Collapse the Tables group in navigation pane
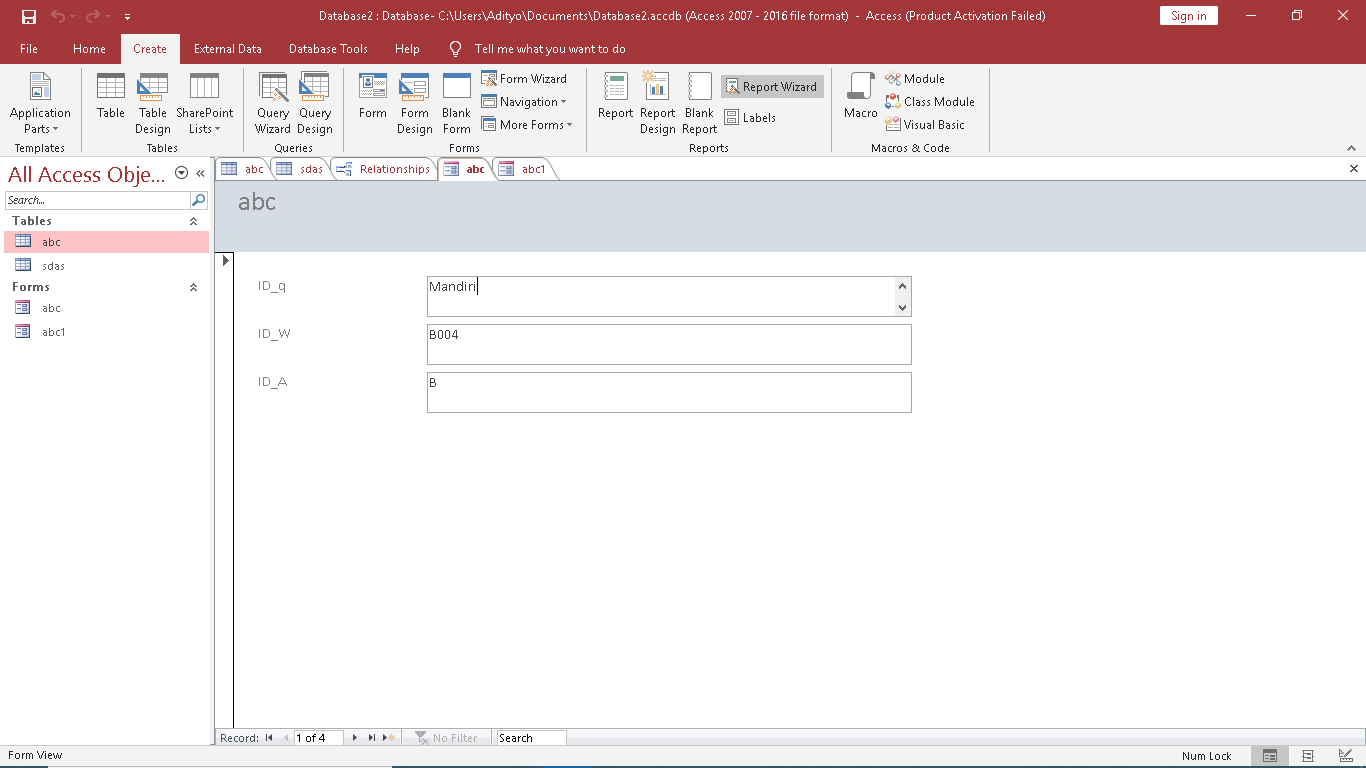 click(x=193, y=221)
